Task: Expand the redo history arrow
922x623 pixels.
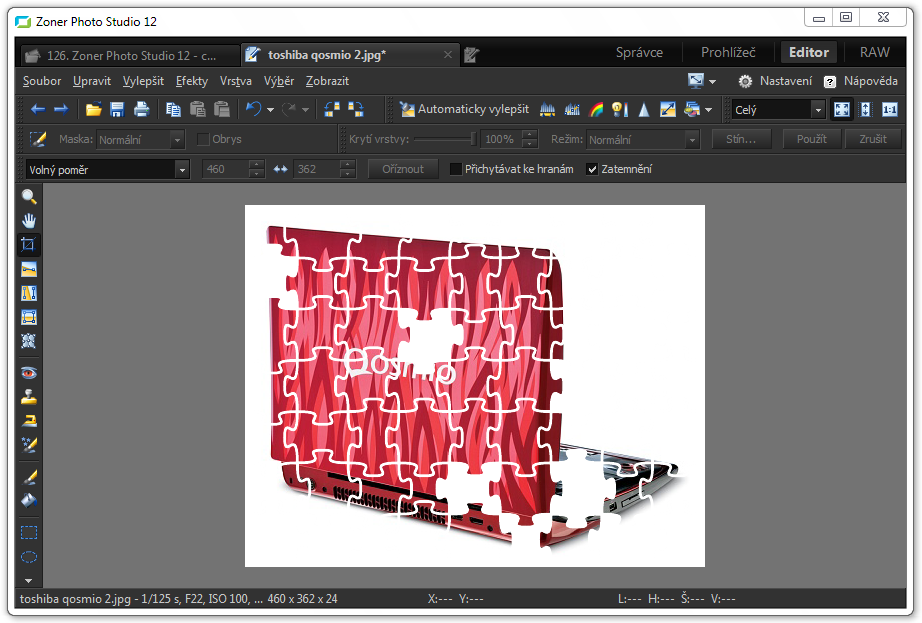Action: point(305,110)
